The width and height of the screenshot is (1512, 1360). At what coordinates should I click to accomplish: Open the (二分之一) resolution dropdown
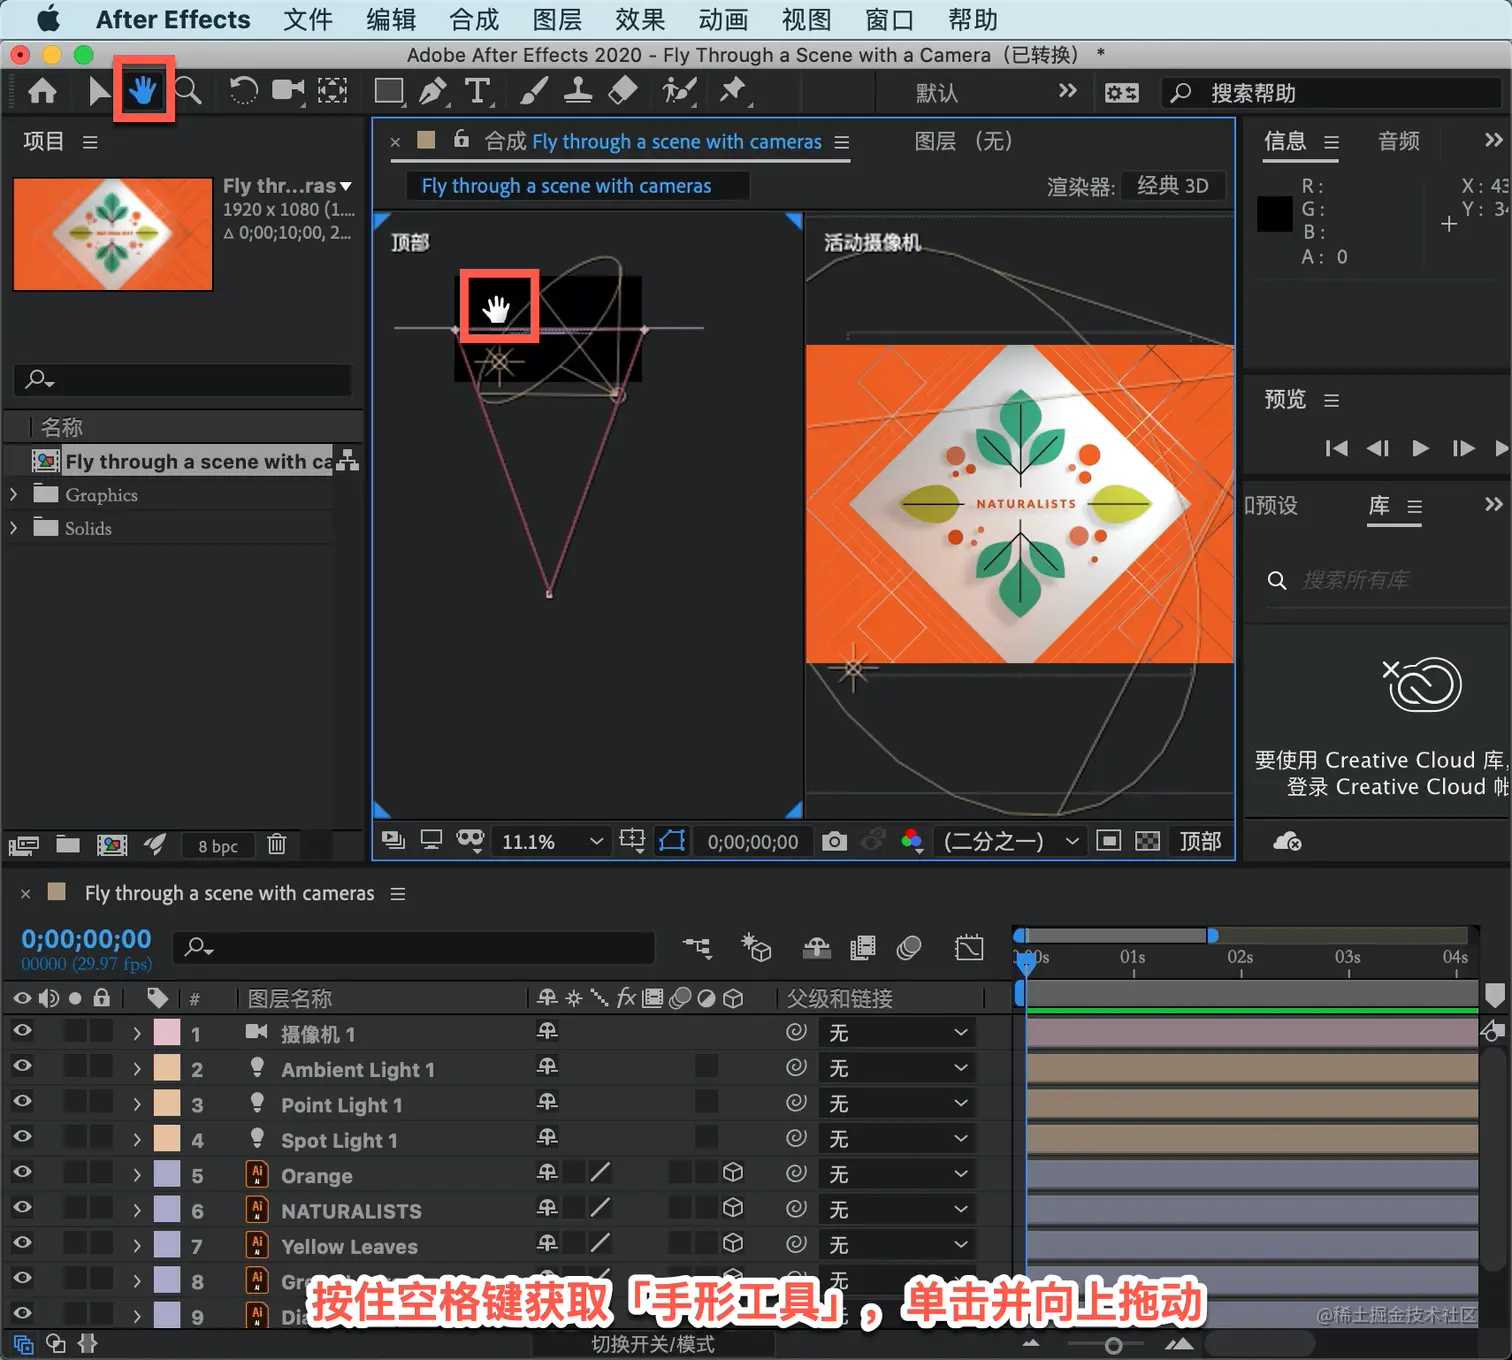pos(1010,842)
